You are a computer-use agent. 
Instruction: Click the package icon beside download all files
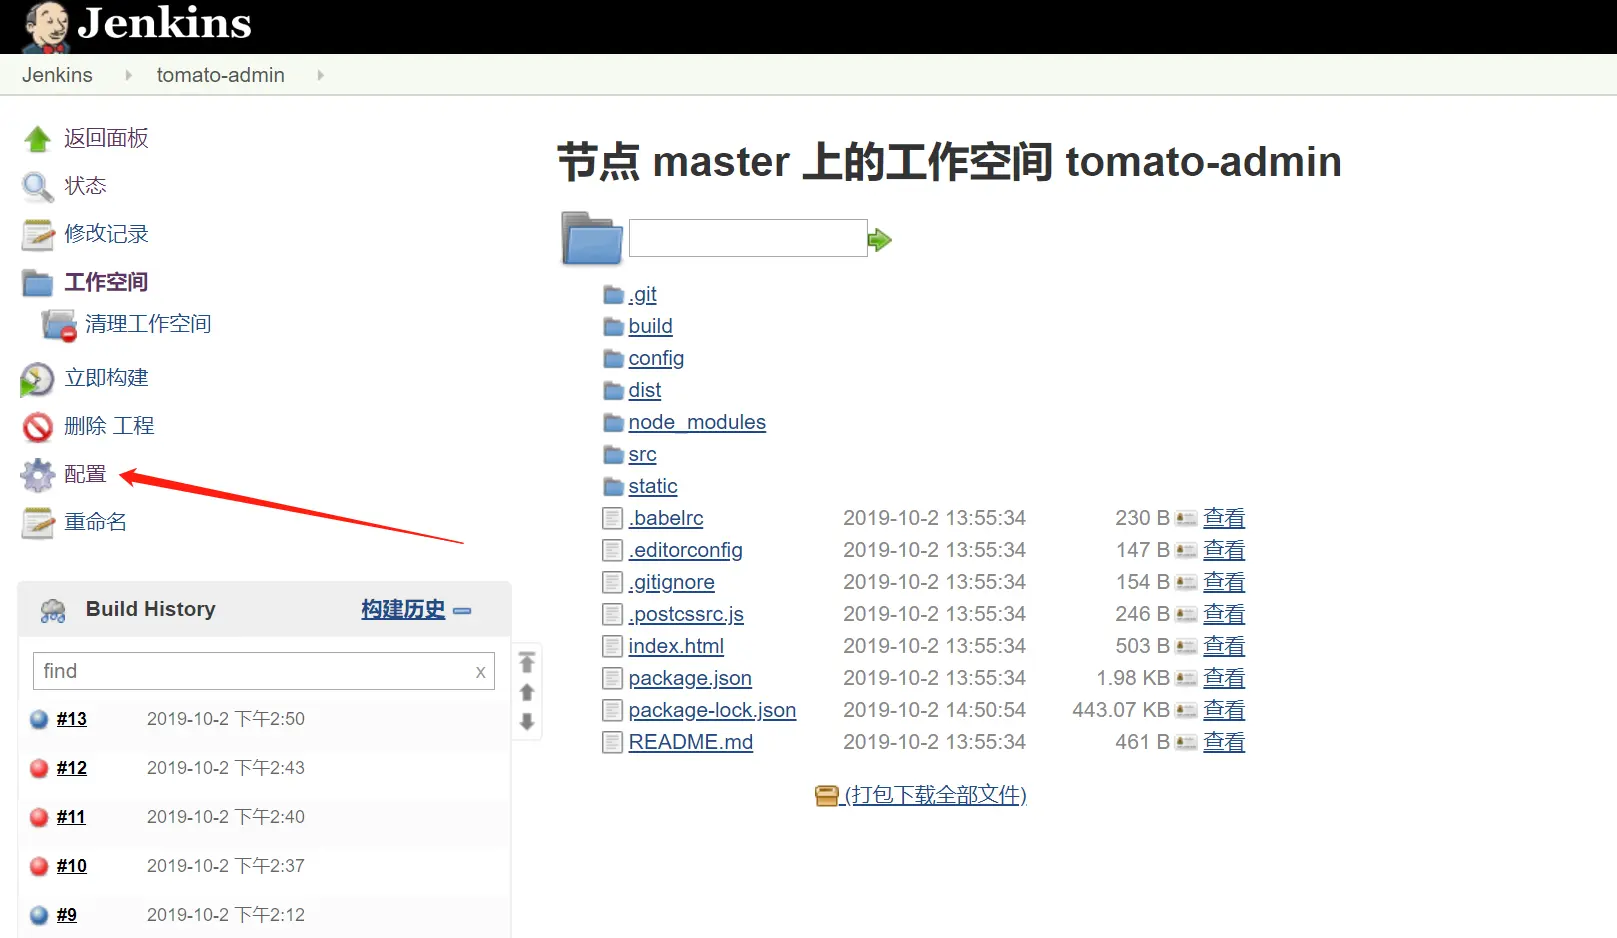point(827,796)
